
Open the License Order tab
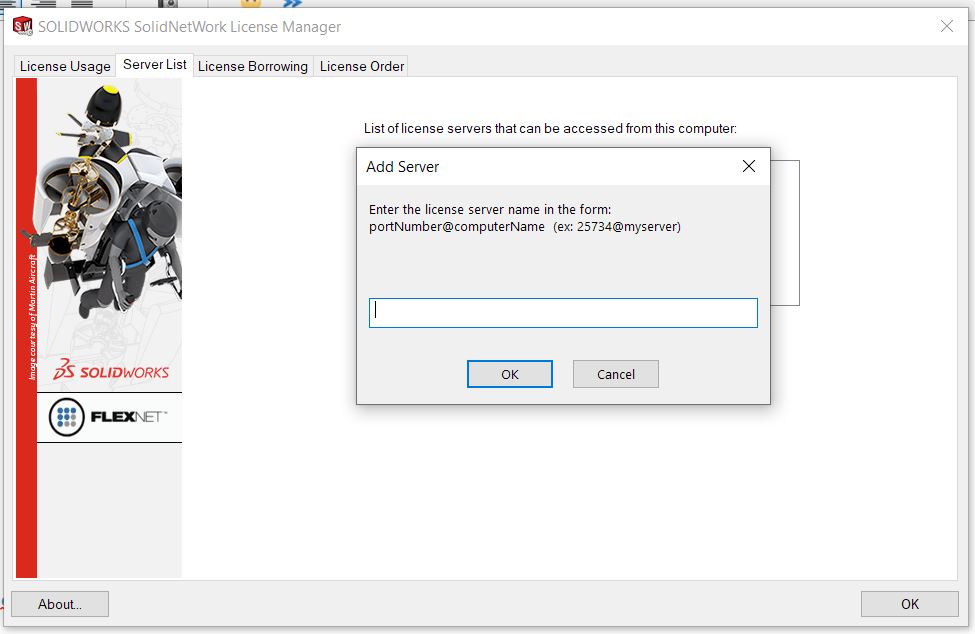(x=361, y=66)
